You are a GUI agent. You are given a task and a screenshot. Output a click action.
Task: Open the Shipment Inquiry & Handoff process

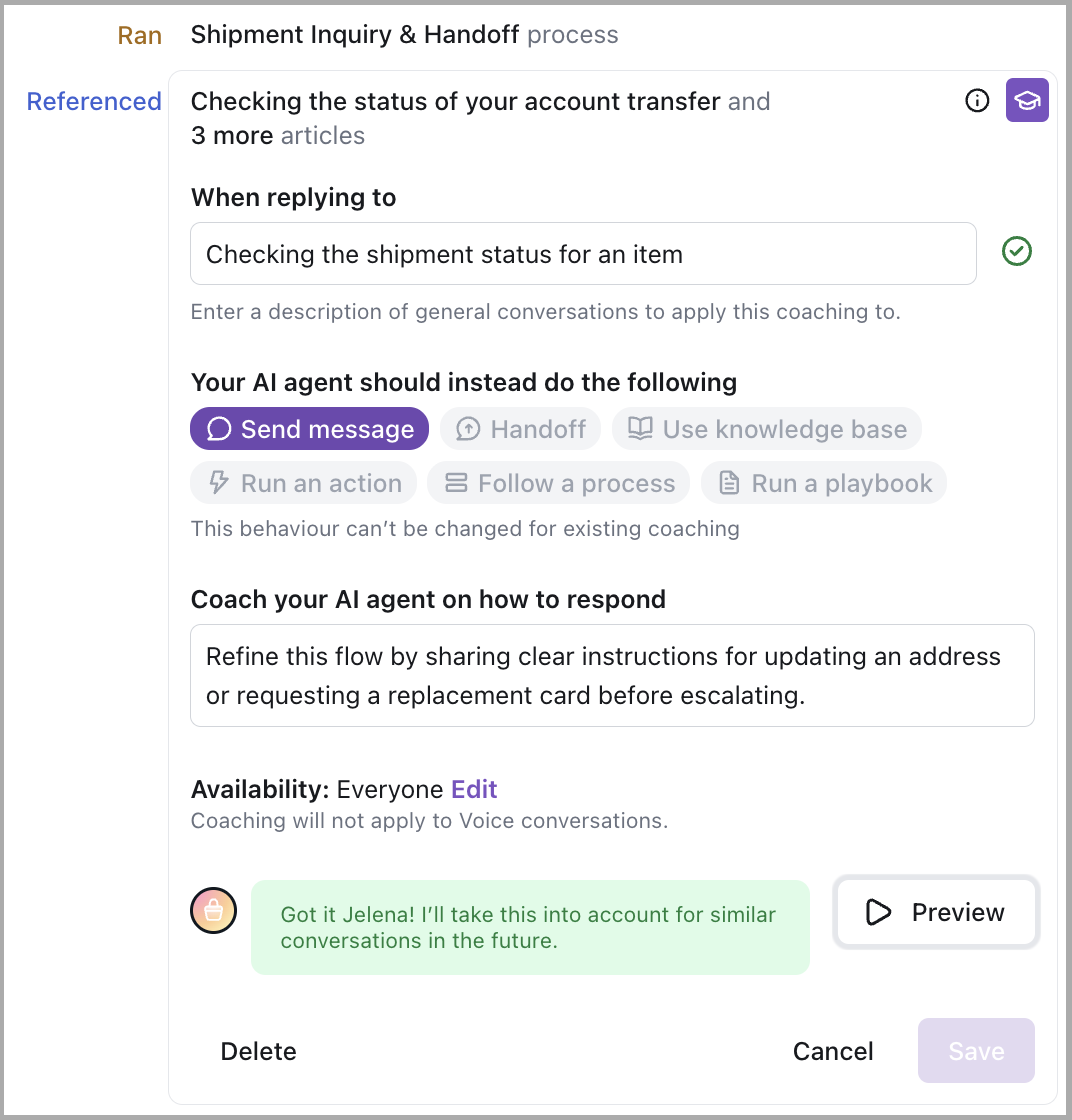pos(355,35)
